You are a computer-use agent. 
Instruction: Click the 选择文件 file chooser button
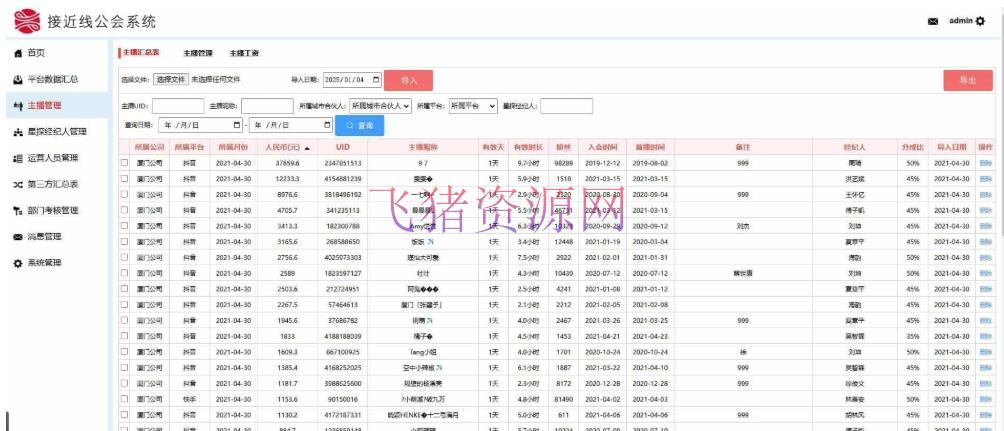(171, 79)
